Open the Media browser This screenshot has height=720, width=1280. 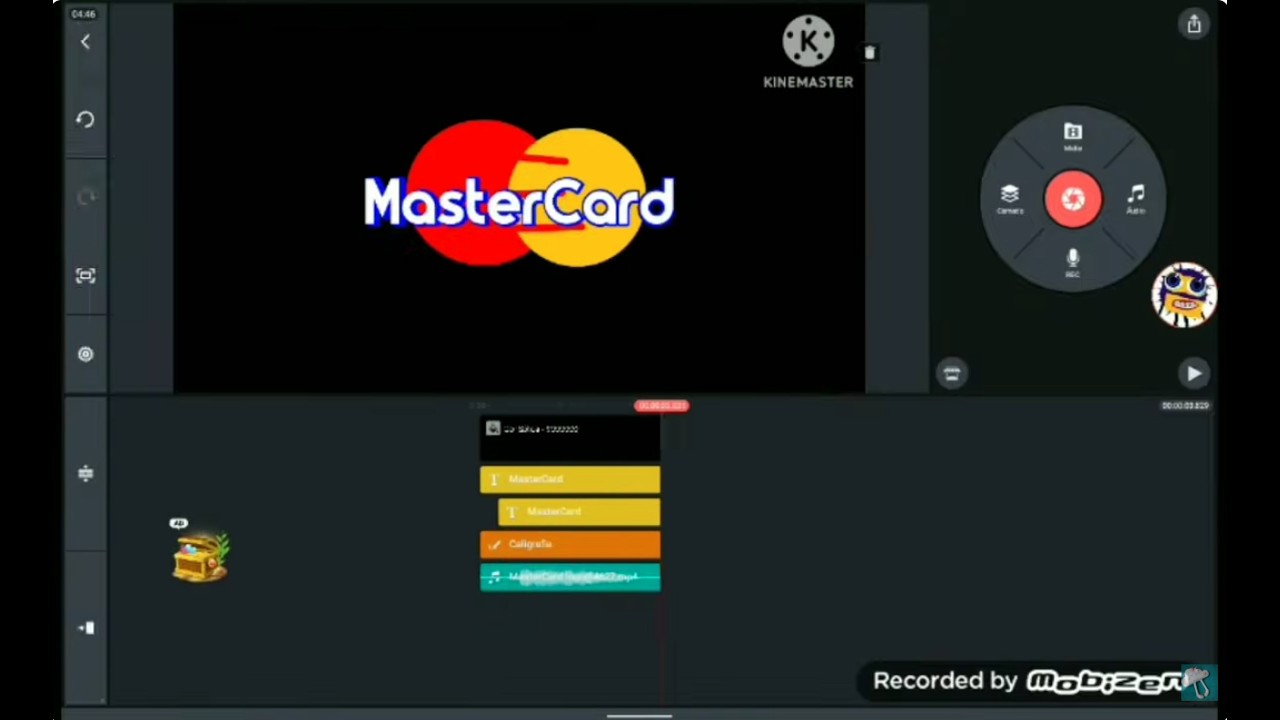pos(1073,137)
